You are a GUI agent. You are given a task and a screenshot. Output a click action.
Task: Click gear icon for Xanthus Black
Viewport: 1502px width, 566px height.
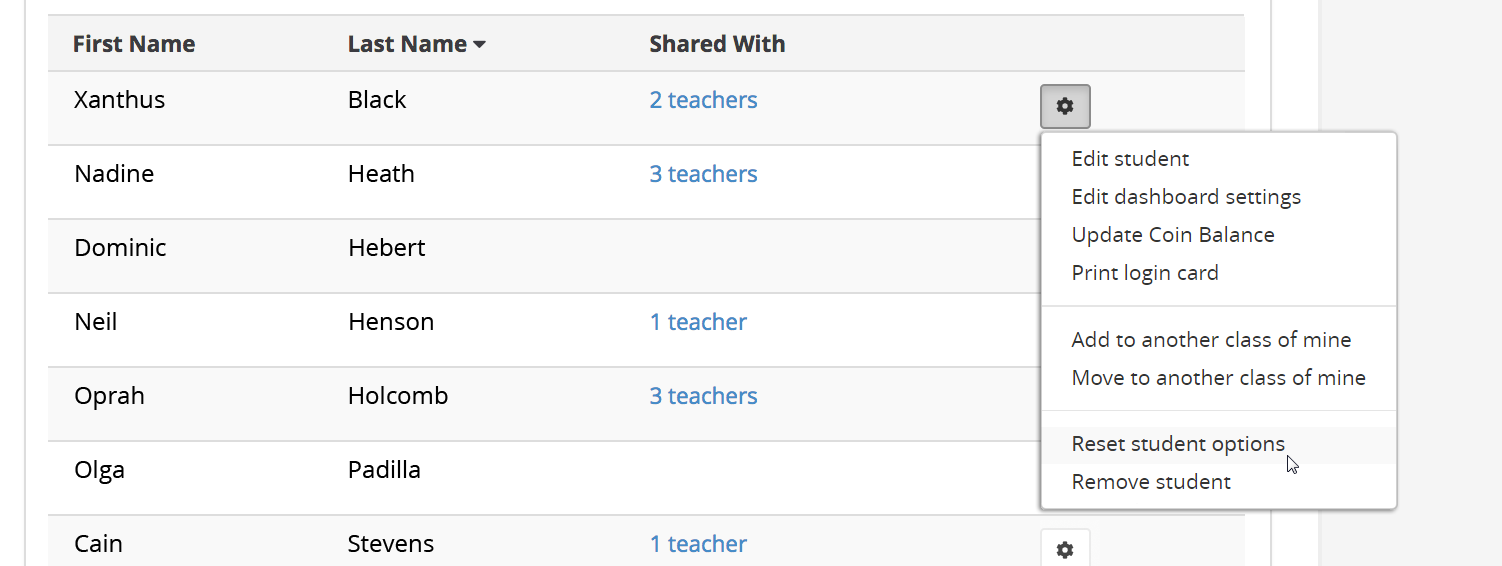[1065, 106]
